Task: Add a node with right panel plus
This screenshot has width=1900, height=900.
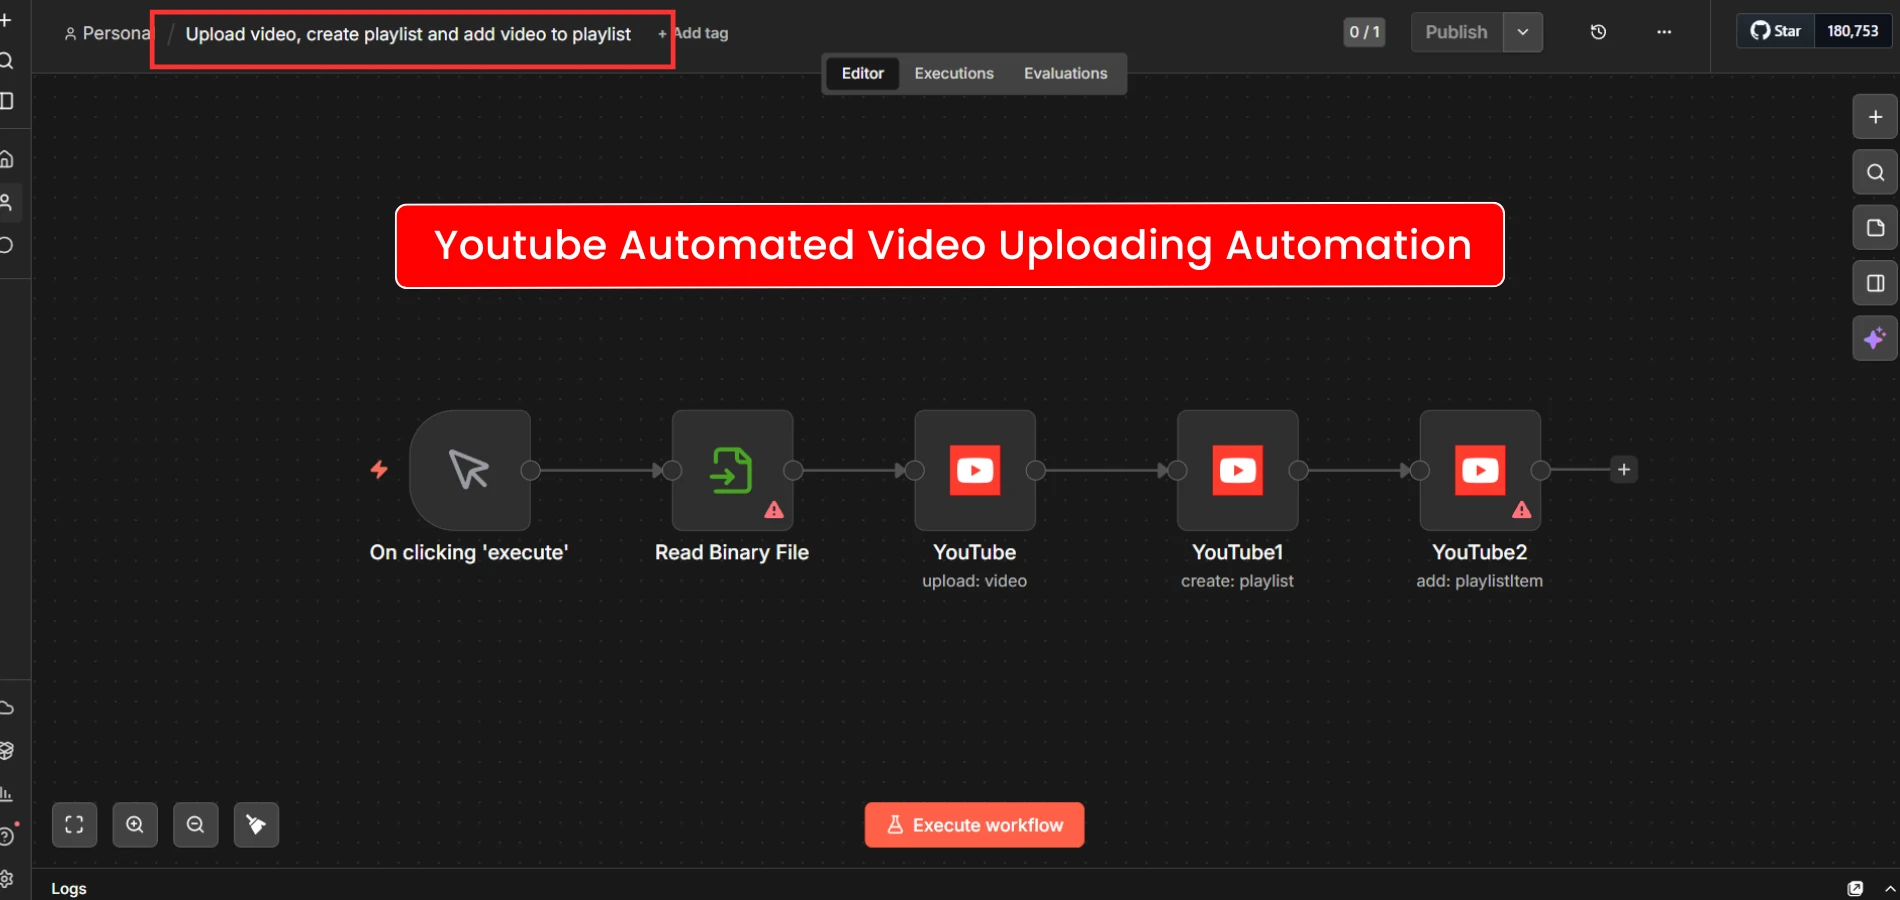Action: [x=1875, y=117]
